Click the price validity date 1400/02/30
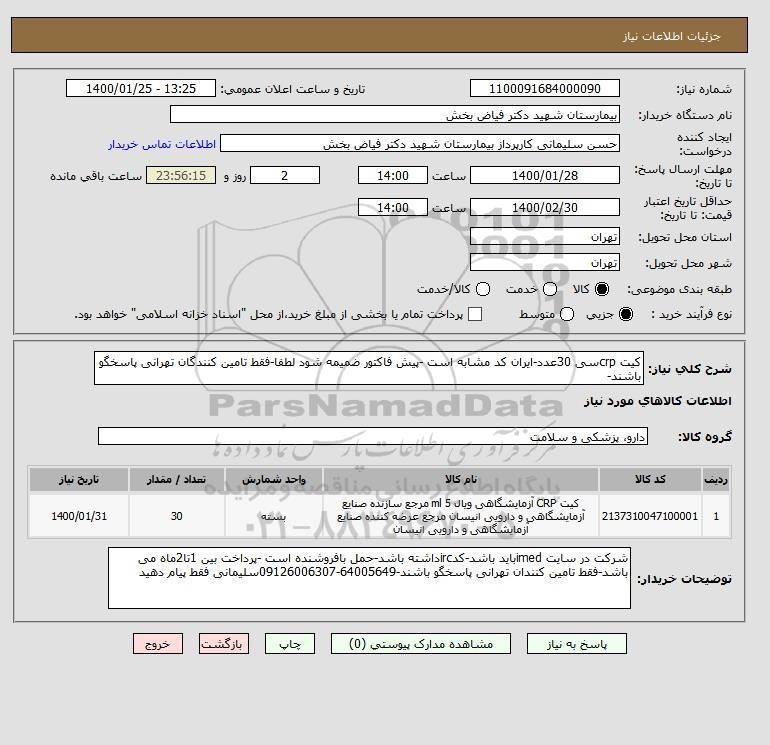 pos(545,207)
